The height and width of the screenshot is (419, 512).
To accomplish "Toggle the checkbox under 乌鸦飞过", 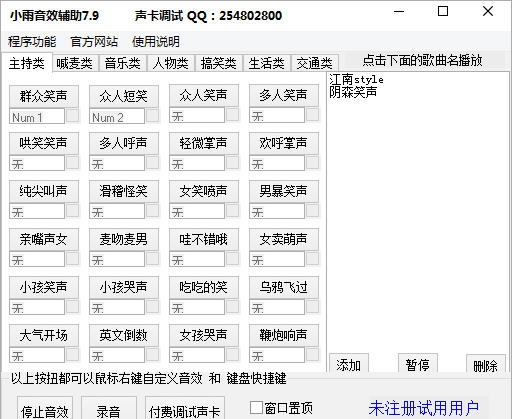I will click(x=312, y=307).
